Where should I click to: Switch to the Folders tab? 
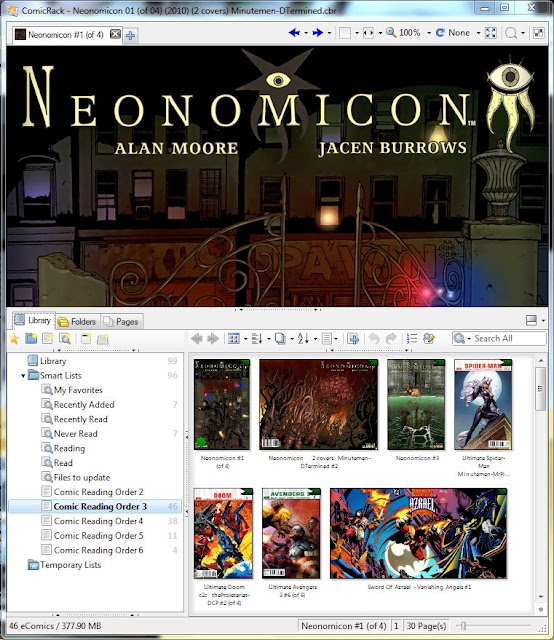(x=77, y=322)
